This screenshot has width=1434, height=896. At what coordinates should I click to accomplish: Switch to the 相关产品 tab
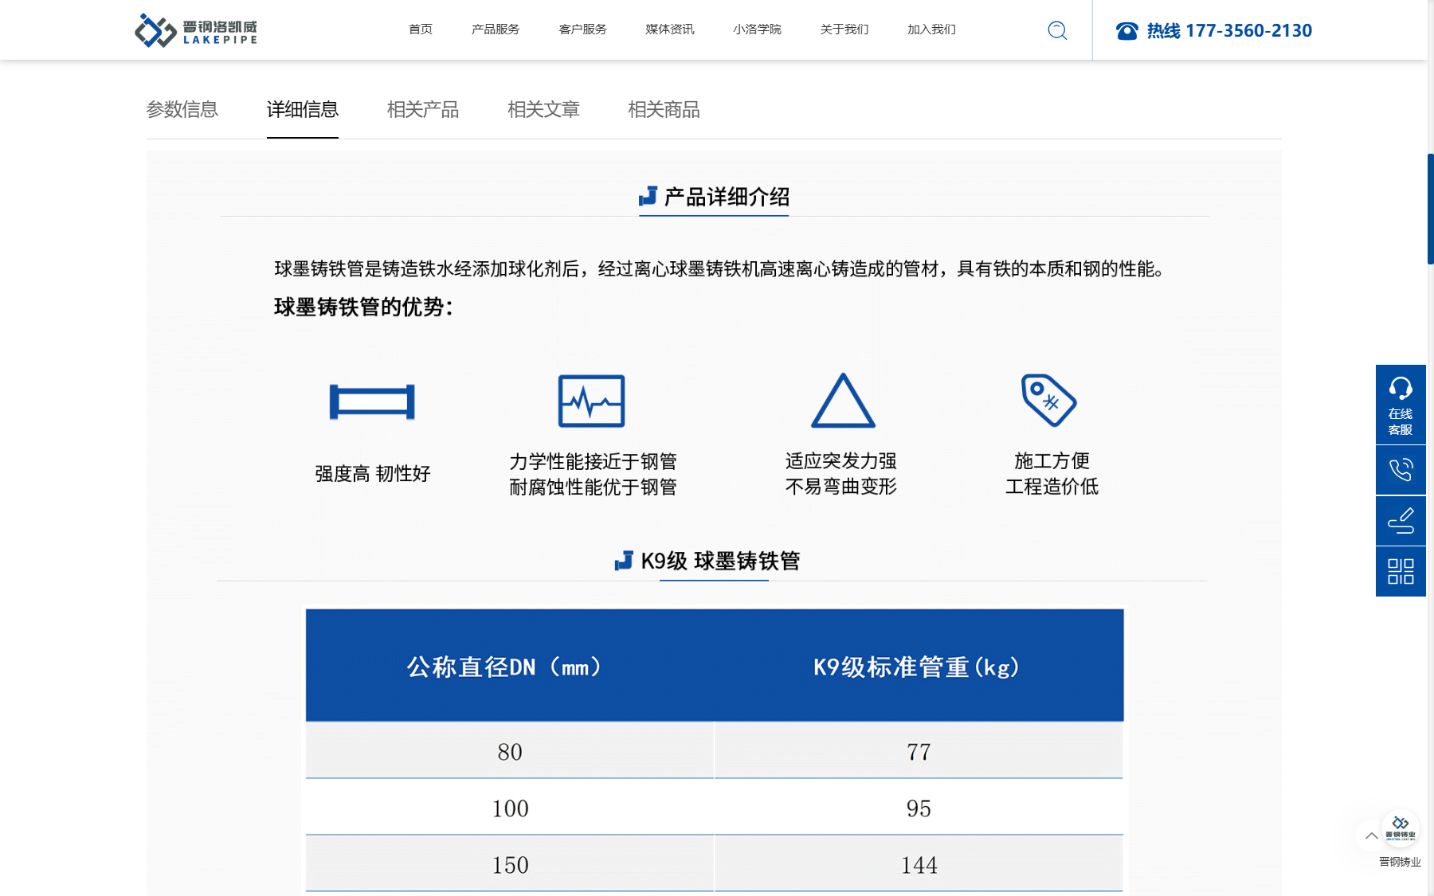point(423,109)
